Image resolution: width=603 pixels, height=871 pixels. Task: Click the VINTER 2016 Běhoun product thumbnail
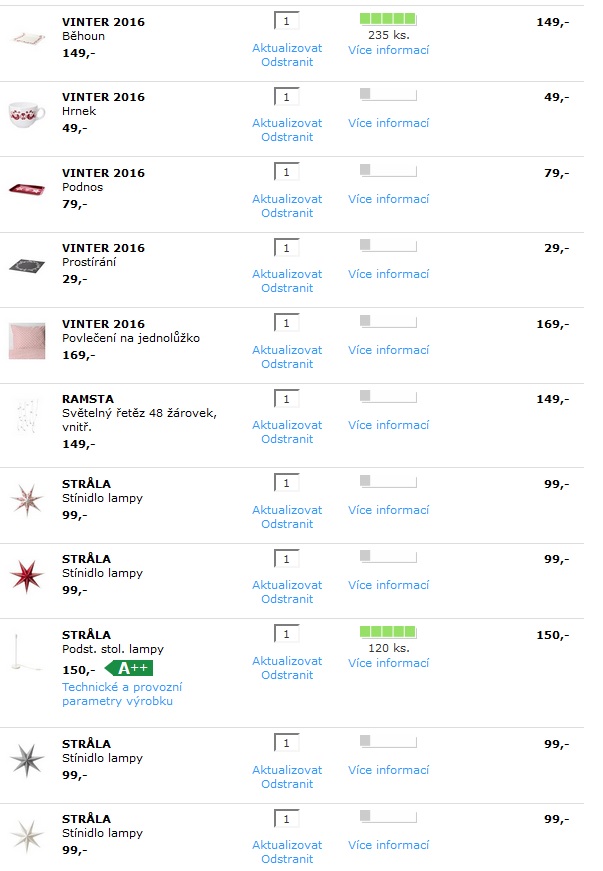coord(28,38)
